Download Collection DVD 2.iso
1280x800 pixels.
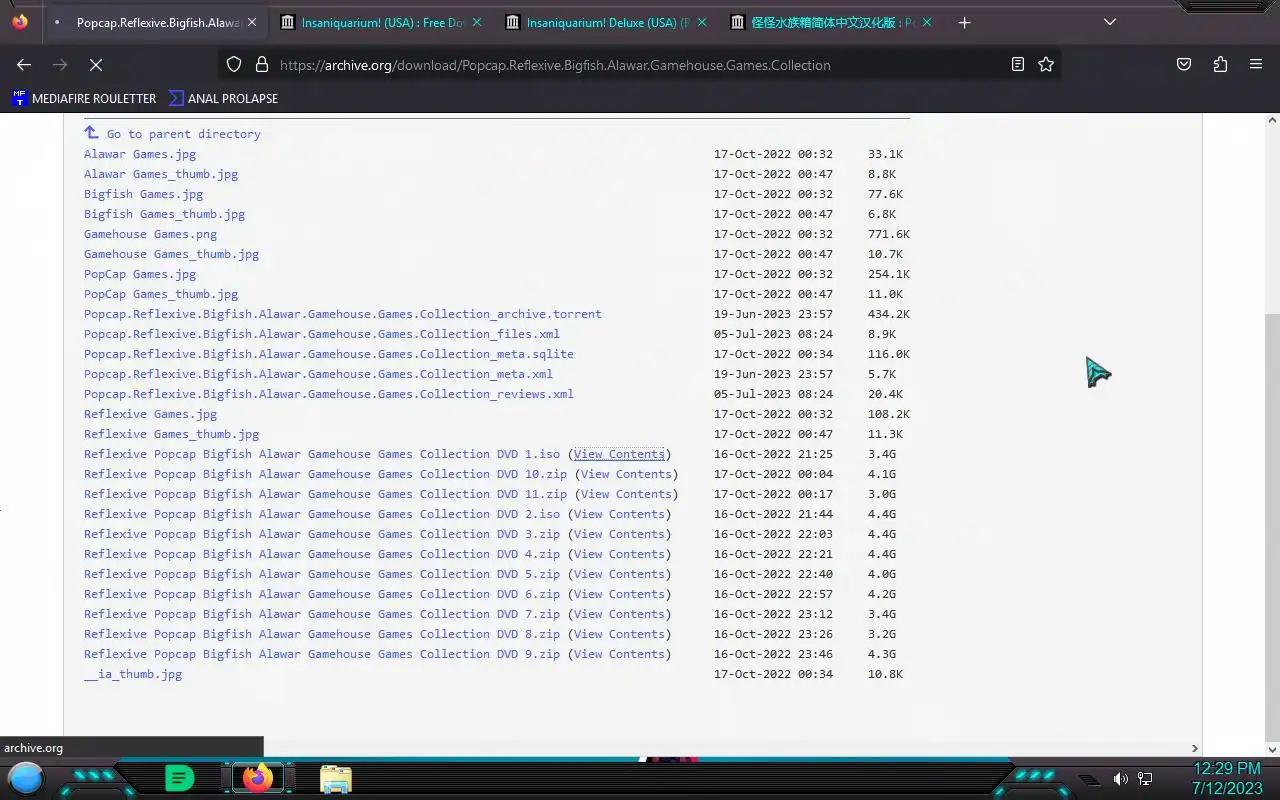click(322, 514)
